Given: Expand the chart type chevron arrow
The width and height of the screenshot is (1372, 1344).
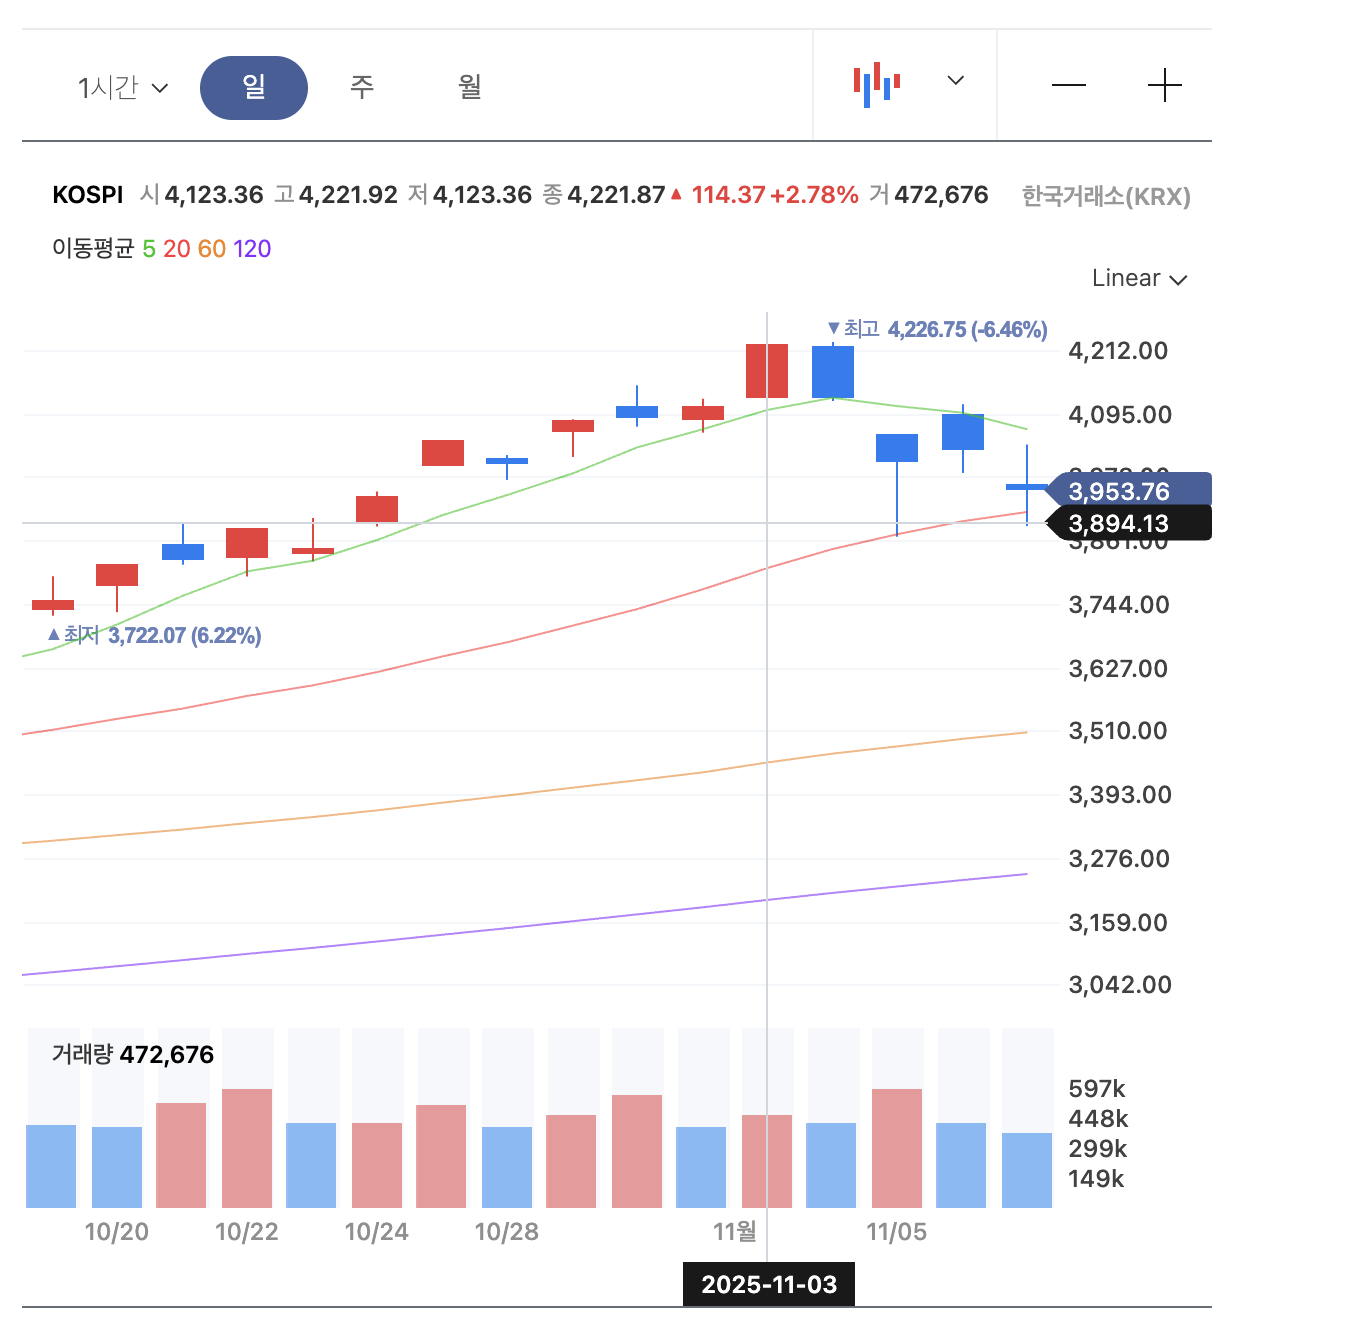Looking at the screenshot, I should click(955, 81).
